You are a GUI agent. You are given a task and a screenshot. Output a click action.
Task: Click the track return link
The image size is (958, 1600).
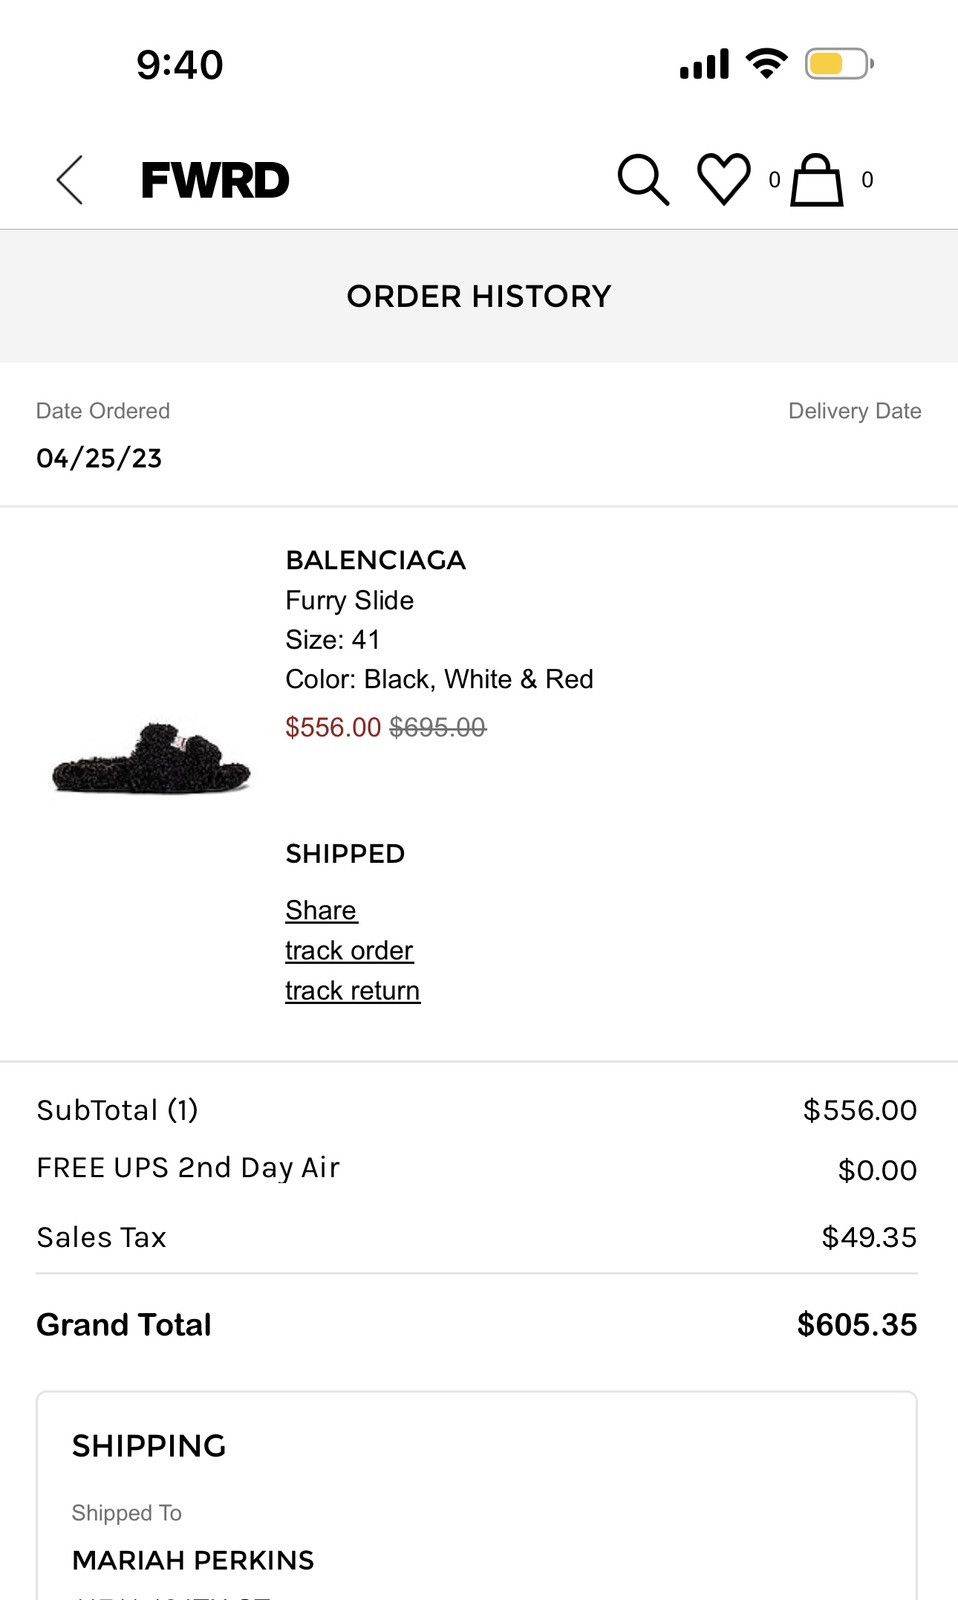pyautogui.click(x=352, y=990)
